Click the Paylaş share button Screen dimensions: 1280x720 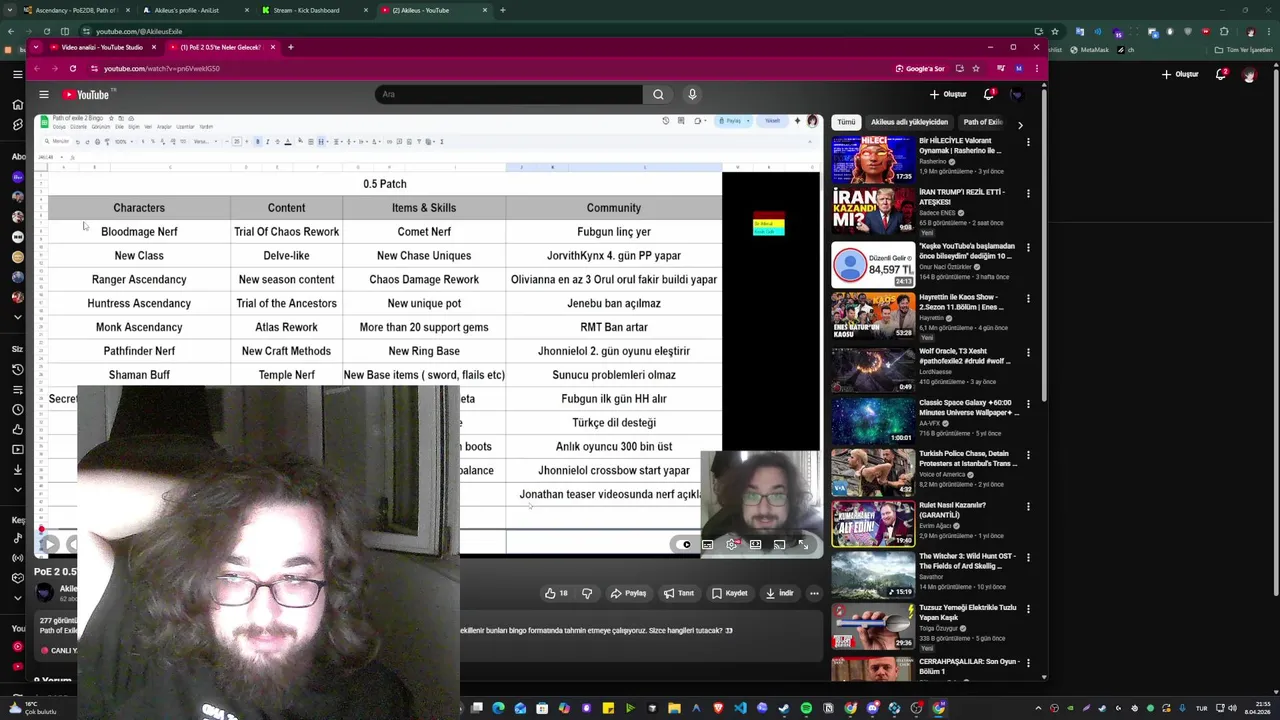coord(628,593)
